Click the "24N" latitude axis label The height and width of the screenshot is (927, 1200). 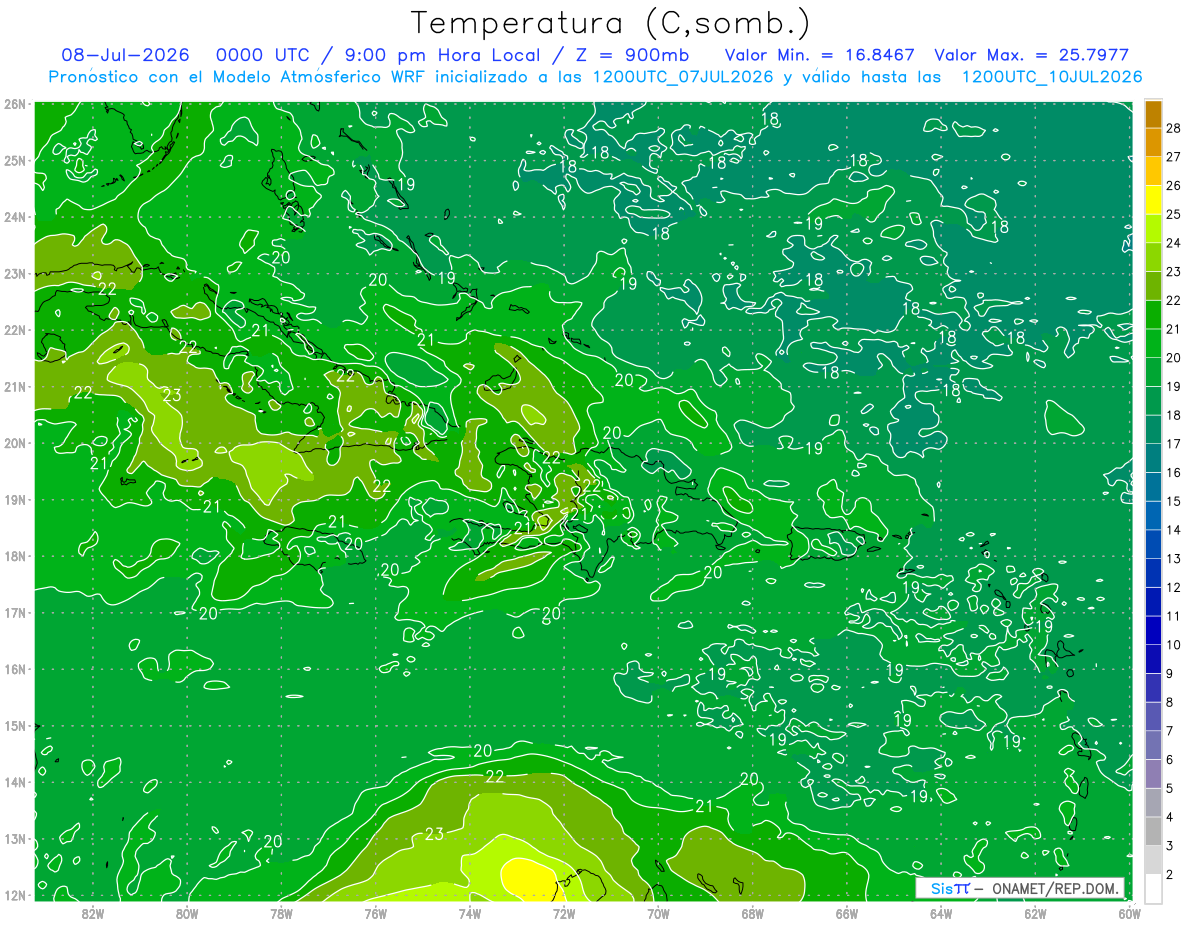point(16,217)
